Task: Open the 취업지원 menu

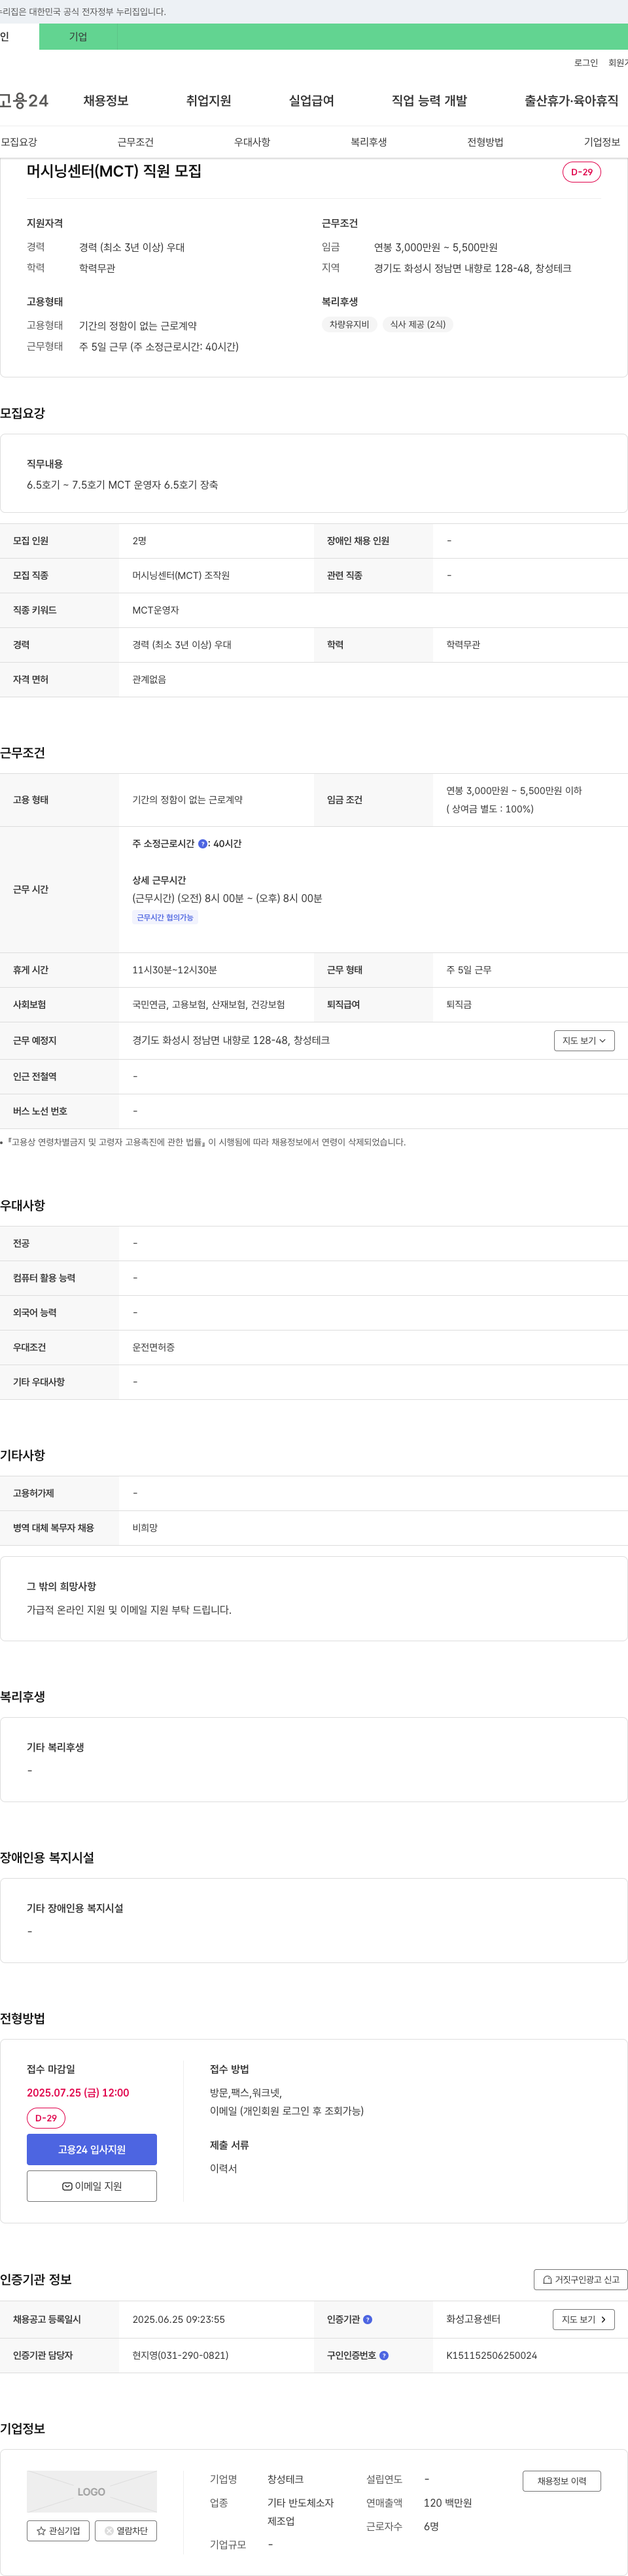Action: click(x=208, y=101)
